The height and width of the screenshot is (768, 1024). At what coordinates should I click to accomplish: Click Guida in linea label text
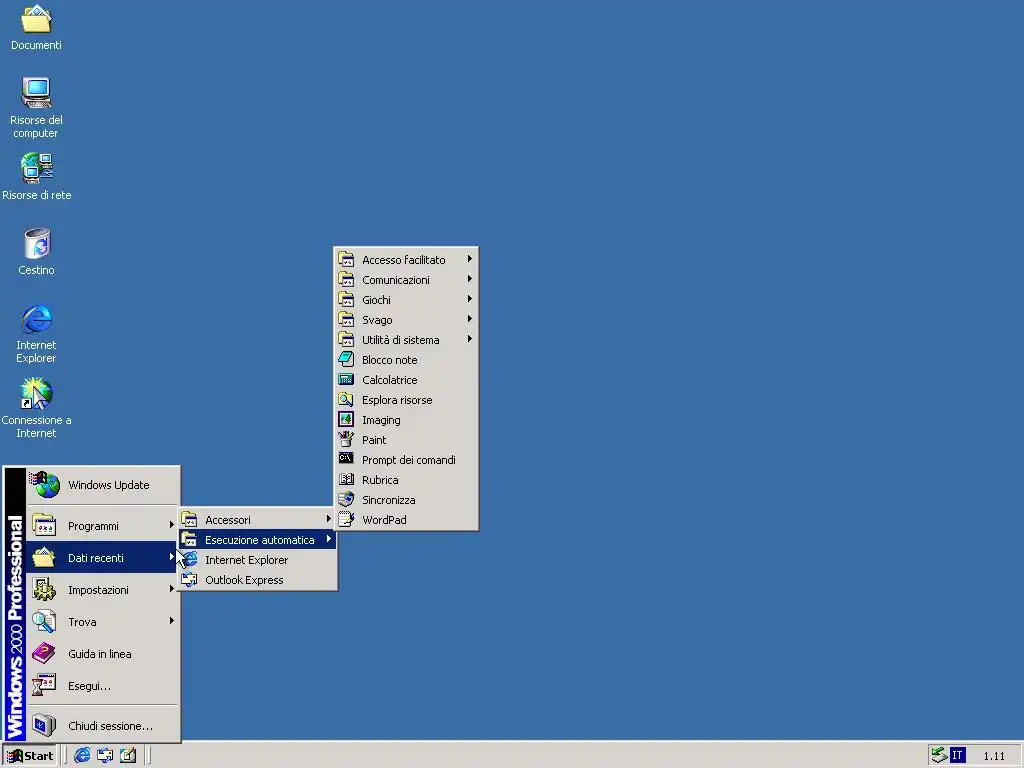tap(99, 654)
